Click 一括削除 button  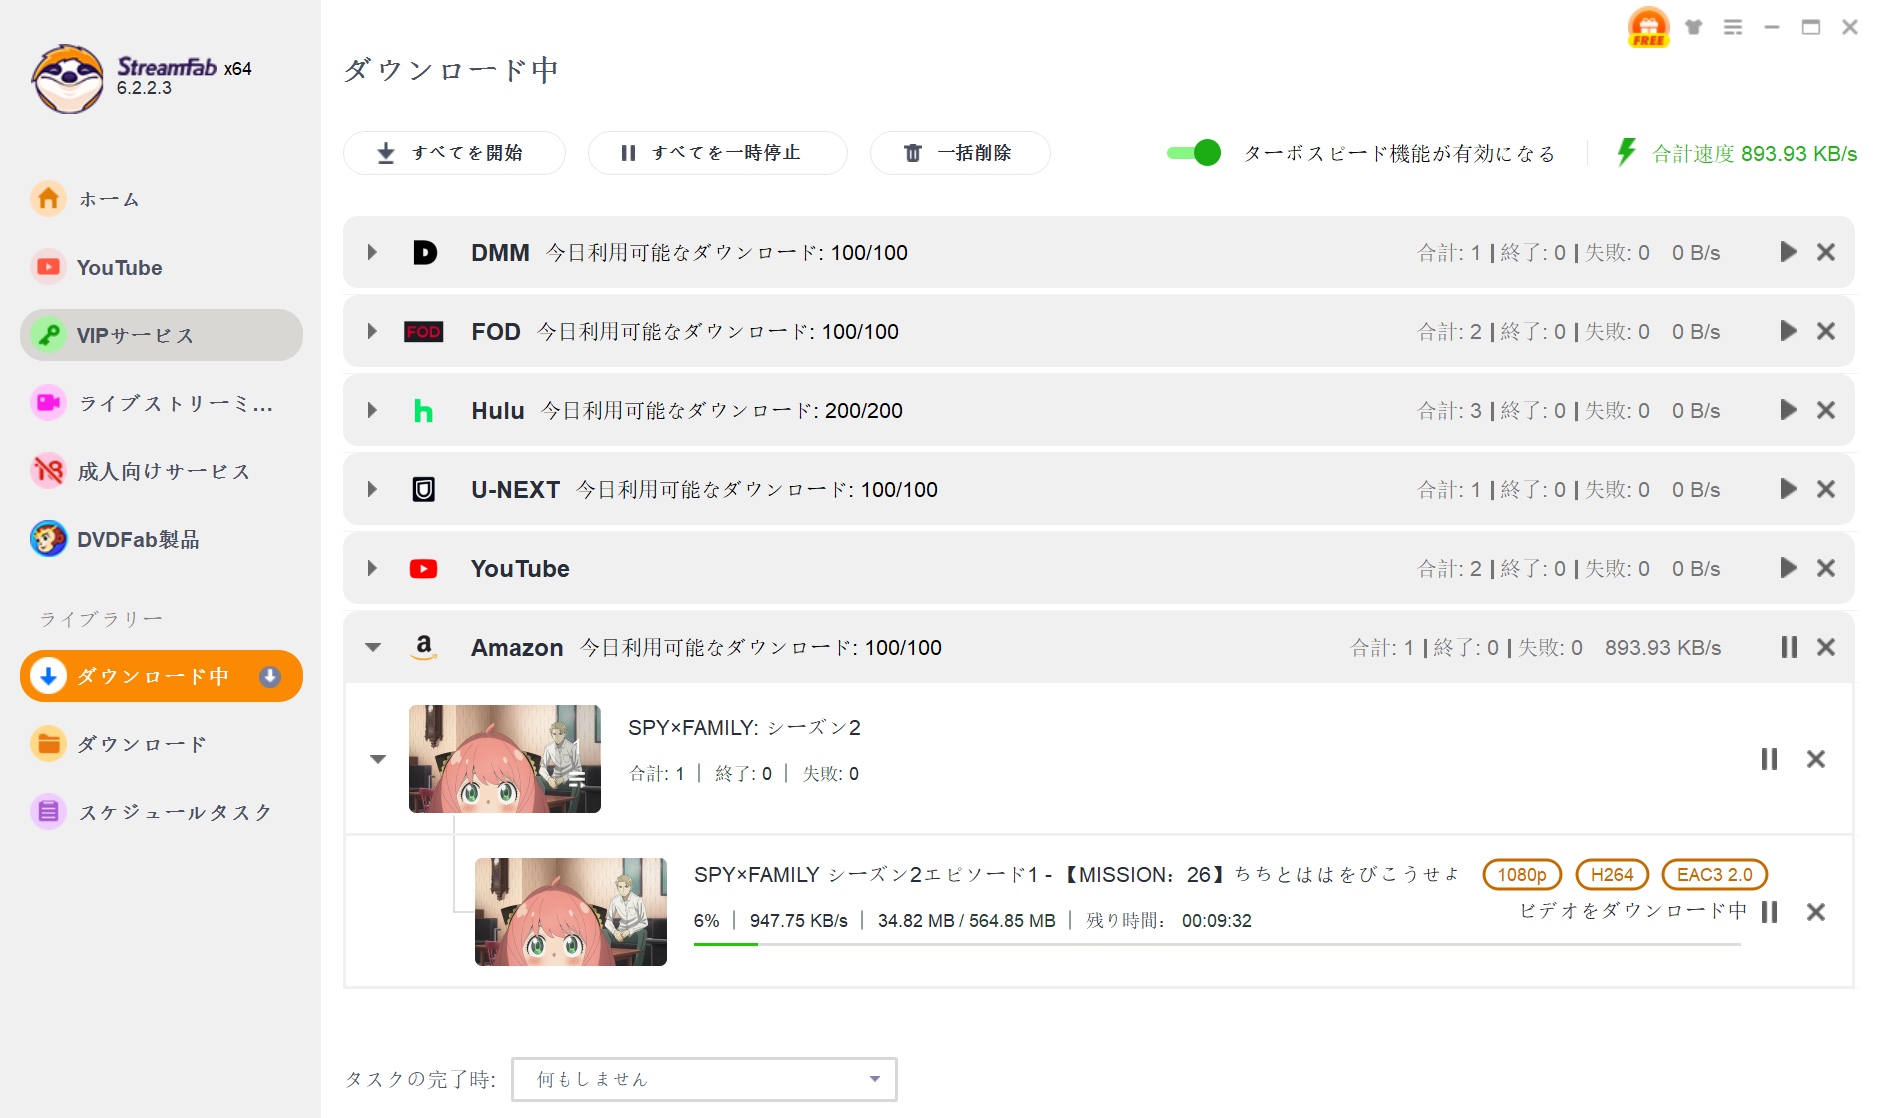[x=960, y=153]
